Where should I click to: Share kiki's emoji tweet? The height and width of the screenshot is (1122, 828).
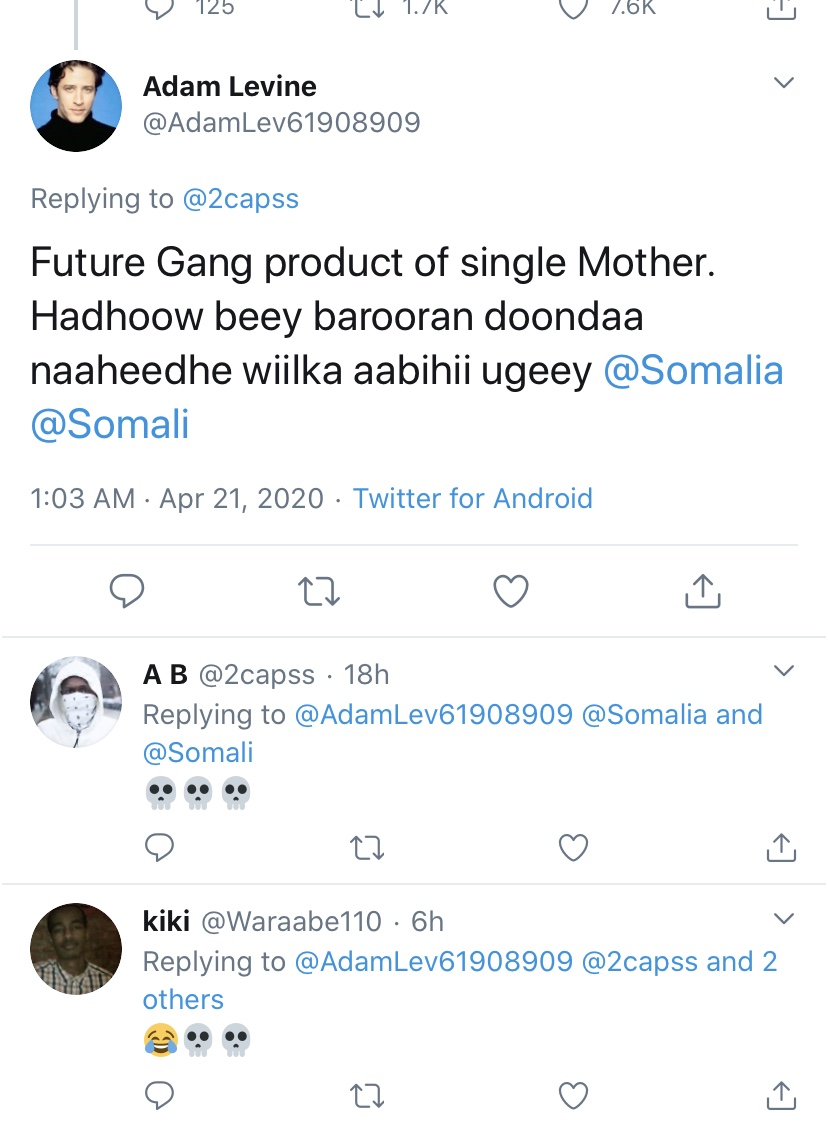point(779,1096)
